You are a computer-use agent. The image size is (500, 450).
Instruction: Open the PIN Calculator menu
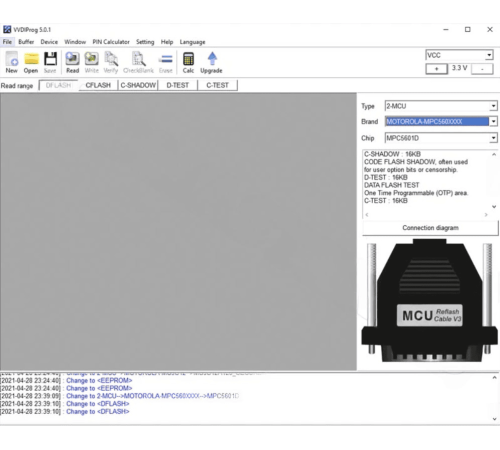coord(111,42)
